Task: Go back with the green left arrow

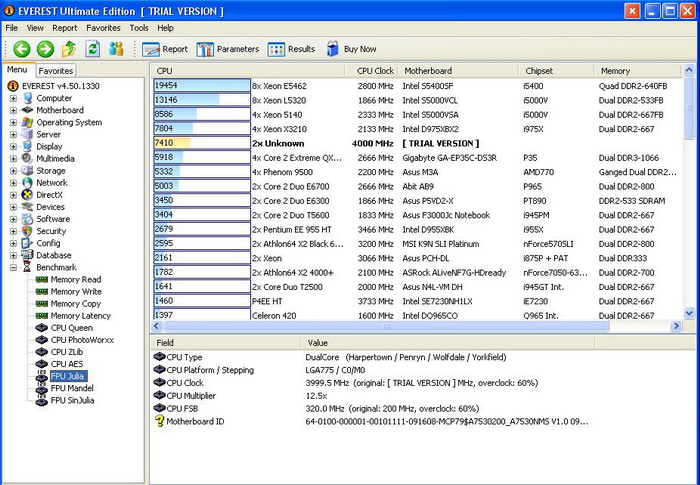Action: click(21, 49)
